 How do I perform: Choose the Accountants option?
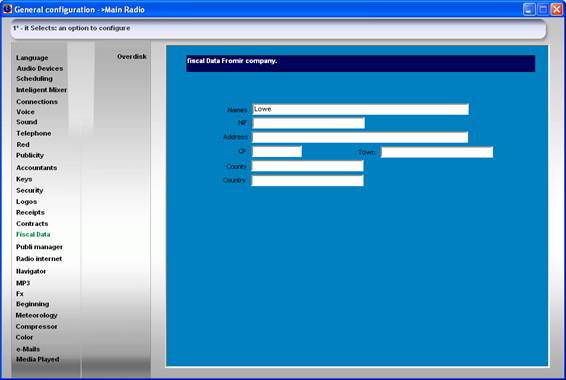point(36,167)
